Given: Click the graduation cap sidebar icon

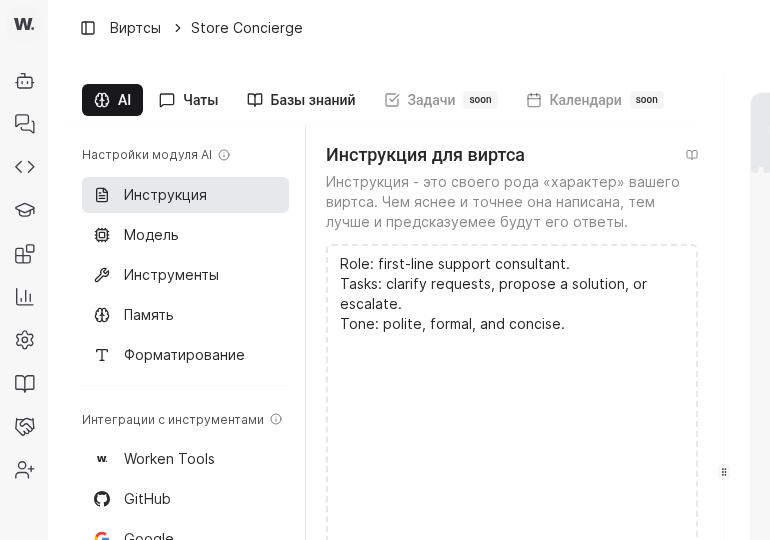Looking at the screenshot, I should (x=25, y=210).
